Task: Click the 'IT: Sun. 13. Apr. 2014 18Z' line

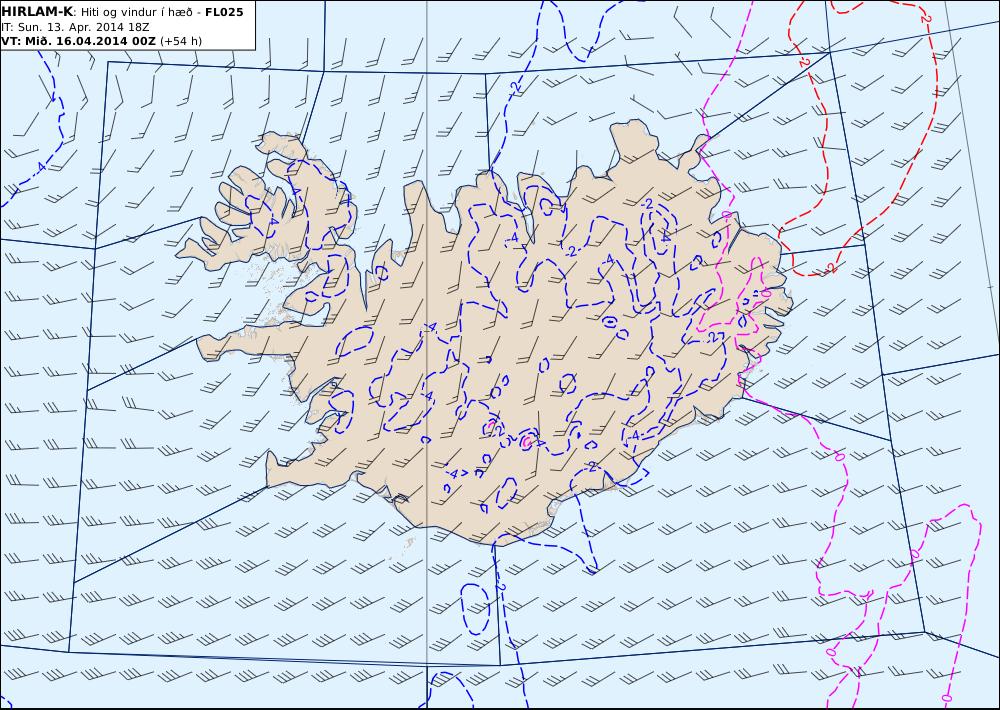Action: click(75, 27)
